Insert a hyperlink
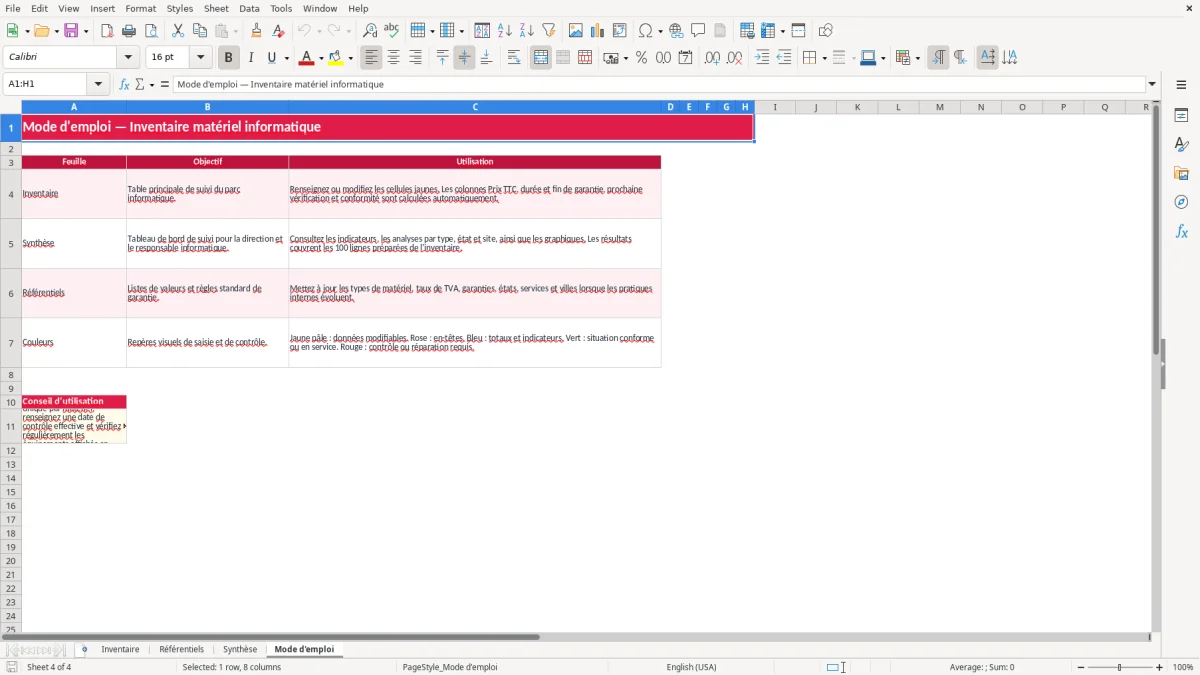 [676, 31]
